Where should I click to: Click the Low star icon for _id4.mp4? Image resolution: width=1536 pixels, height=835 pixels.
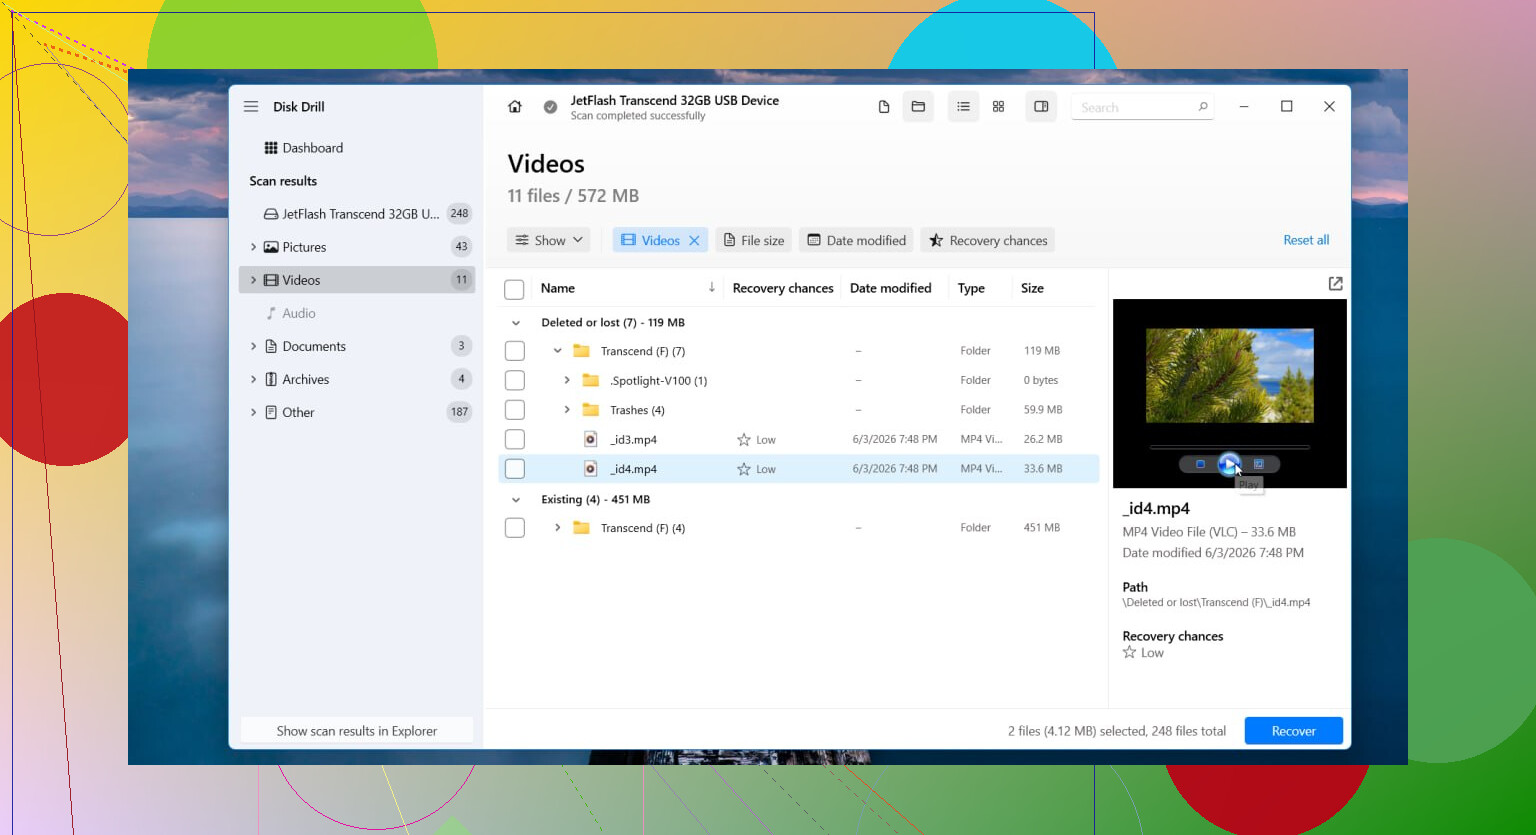(744, 469)
